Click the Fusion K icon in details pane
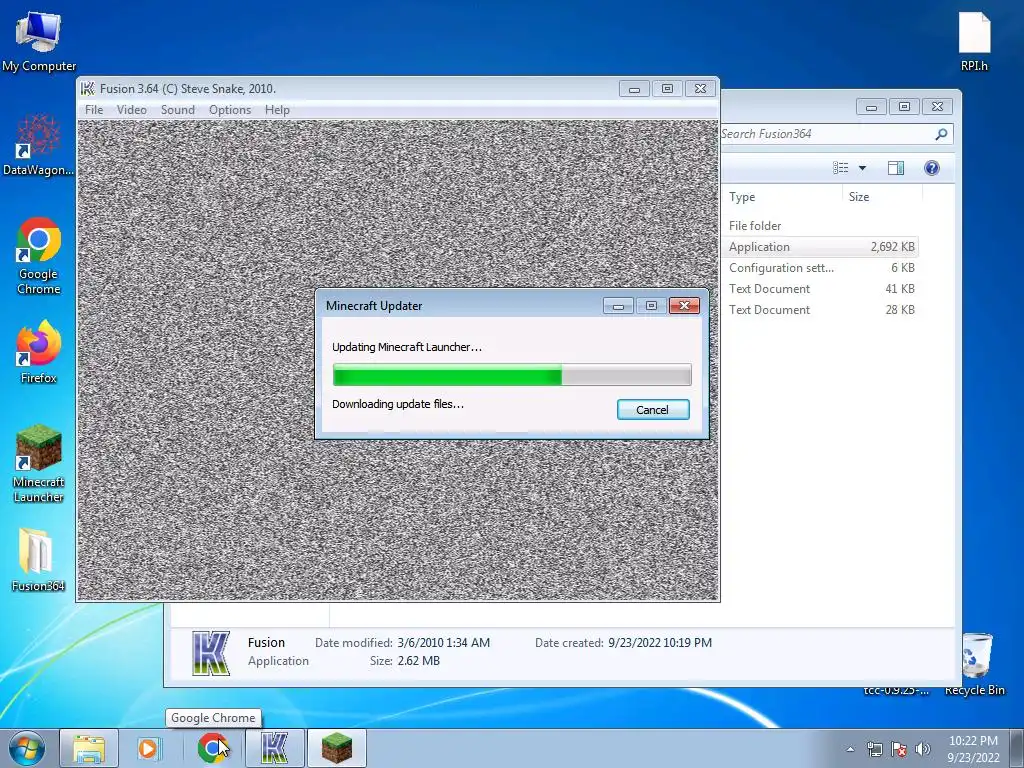Viewport: 1024px width, 768px height. pyautogui.click(x=211, y=652)
